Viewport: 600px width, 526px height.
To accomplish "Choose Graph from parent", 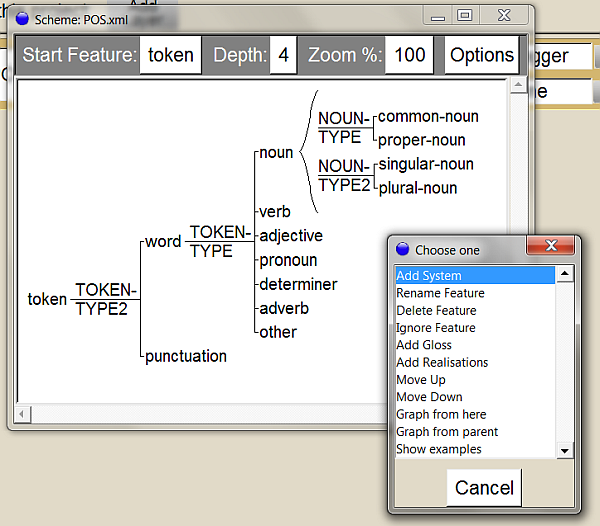I will click(x=475, y=432).
